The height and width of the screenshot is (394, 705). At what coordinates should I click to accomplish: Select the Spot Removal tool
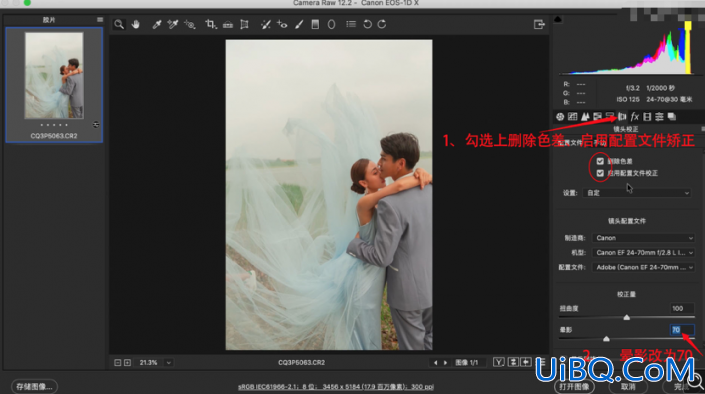tap(265, 24)
